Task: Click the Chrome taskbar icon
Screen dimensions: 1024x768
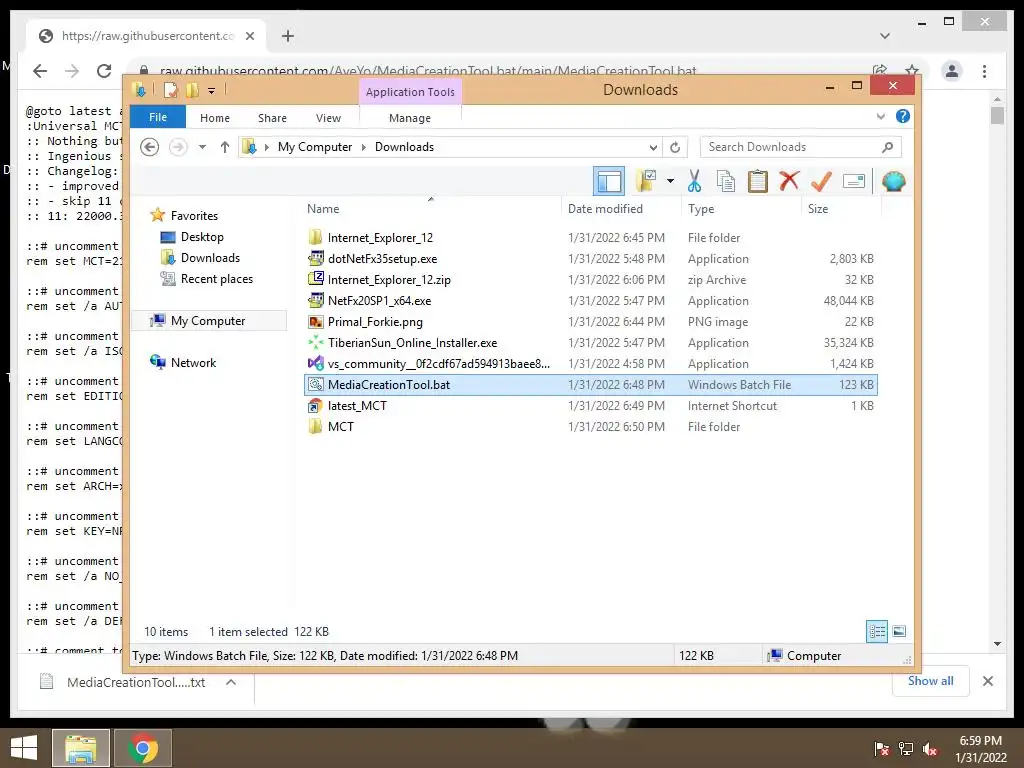Action: coord(142,748)
